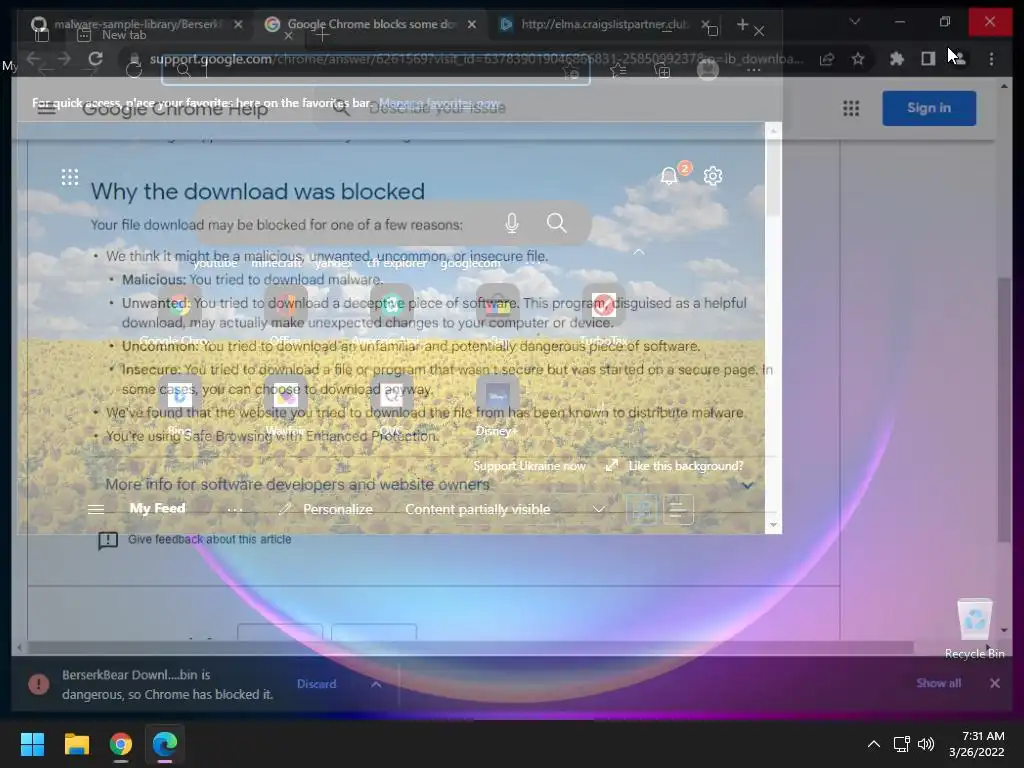This screenshot has width=1024, height=768.
Task: Open the Office quick link tile
Action: (x=285, y=305)
